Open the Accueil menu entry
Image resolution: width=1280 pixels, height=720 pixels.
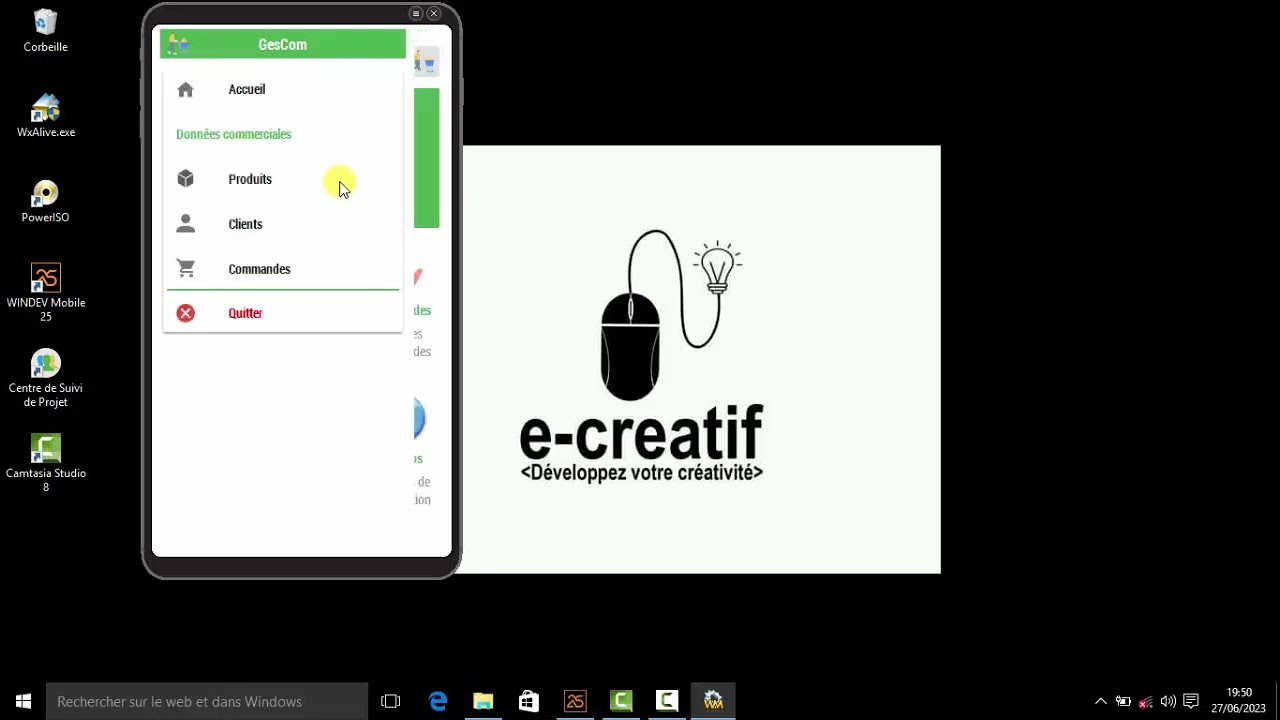pos(283,89)
